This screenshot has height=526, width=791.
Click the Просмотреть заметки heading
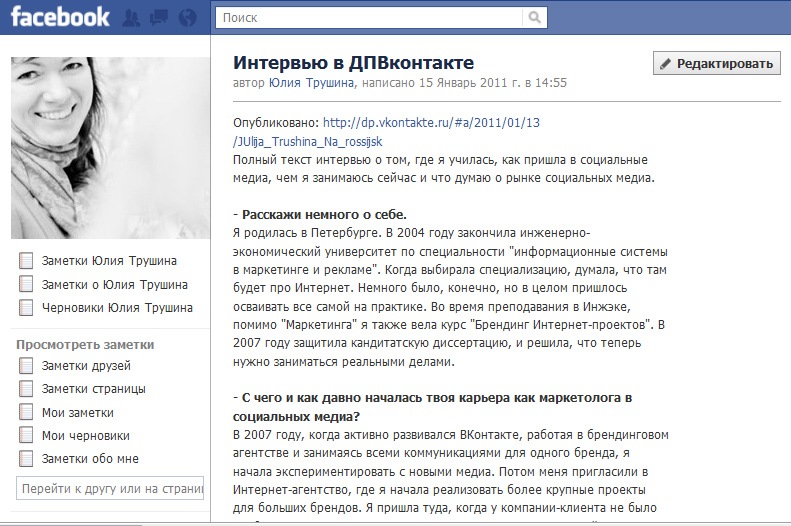(x=85, y=344)
